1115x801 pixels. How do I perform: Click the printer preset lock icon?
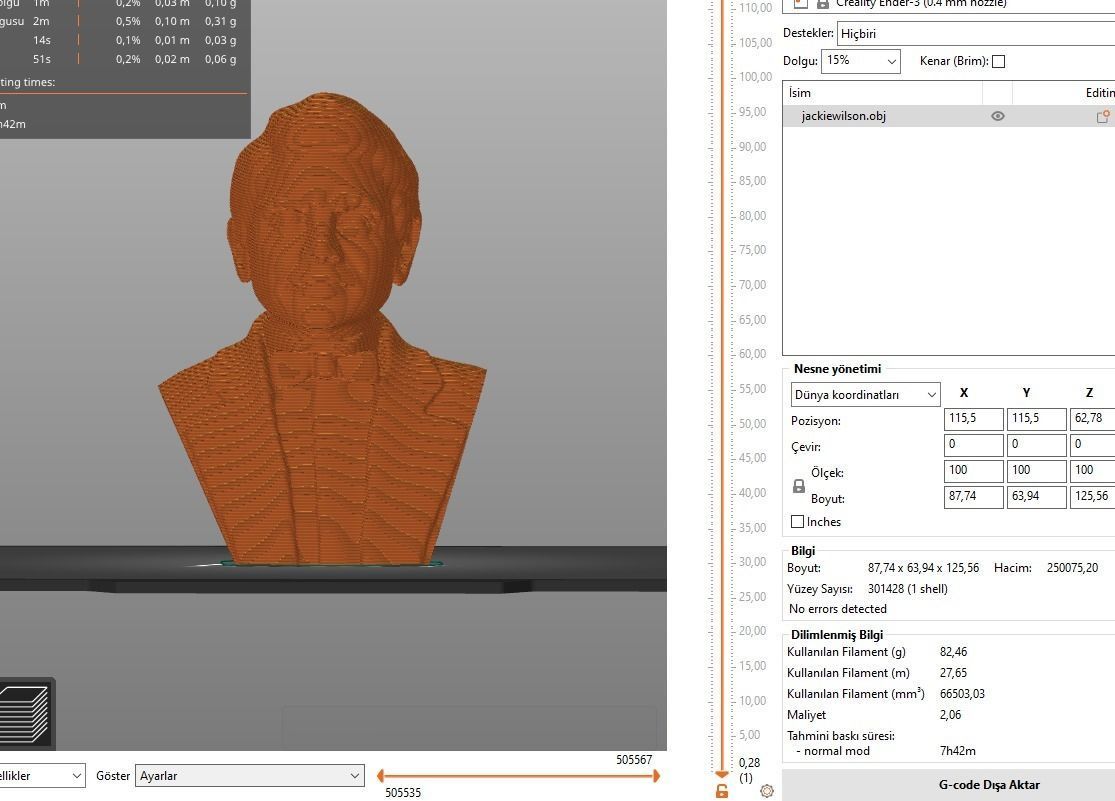tap(823, 4)
